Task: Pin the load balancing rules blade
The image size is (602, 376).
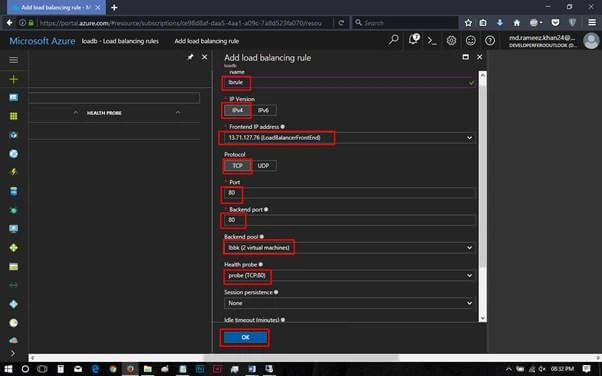Action: click(x=190, y=57)
